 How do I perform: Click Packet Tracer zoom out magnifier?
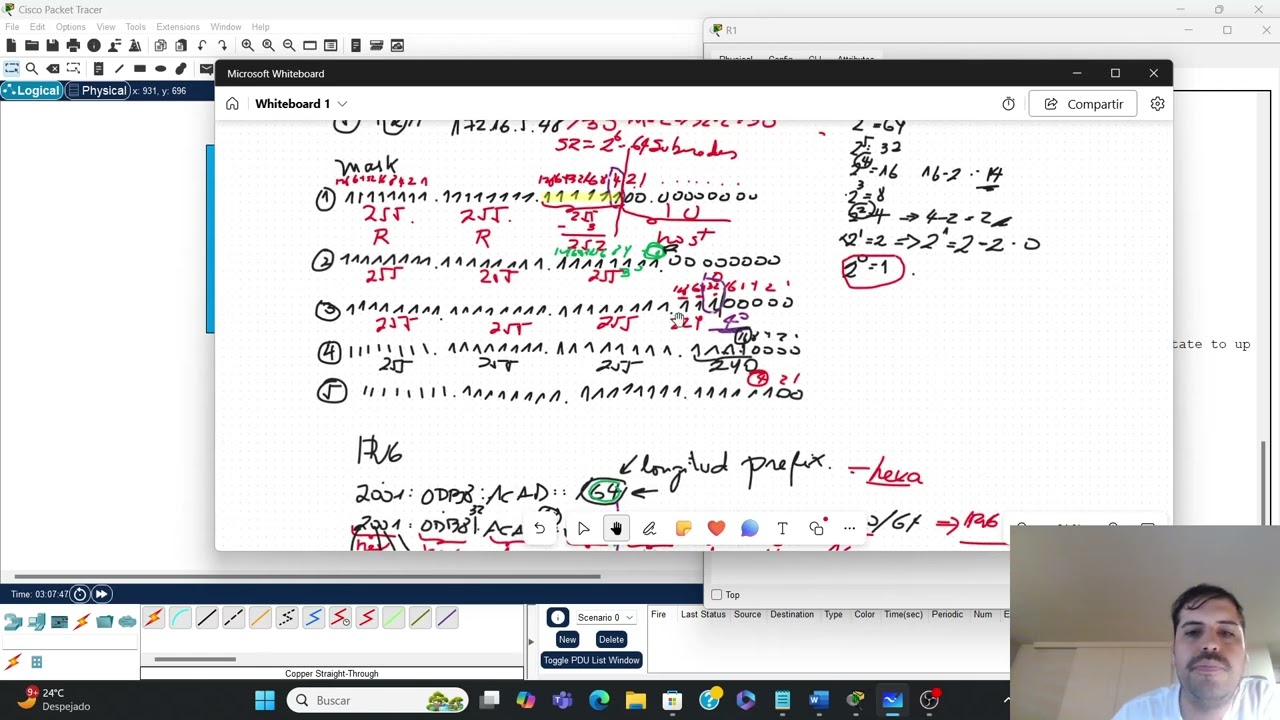[x=289, y=45]
